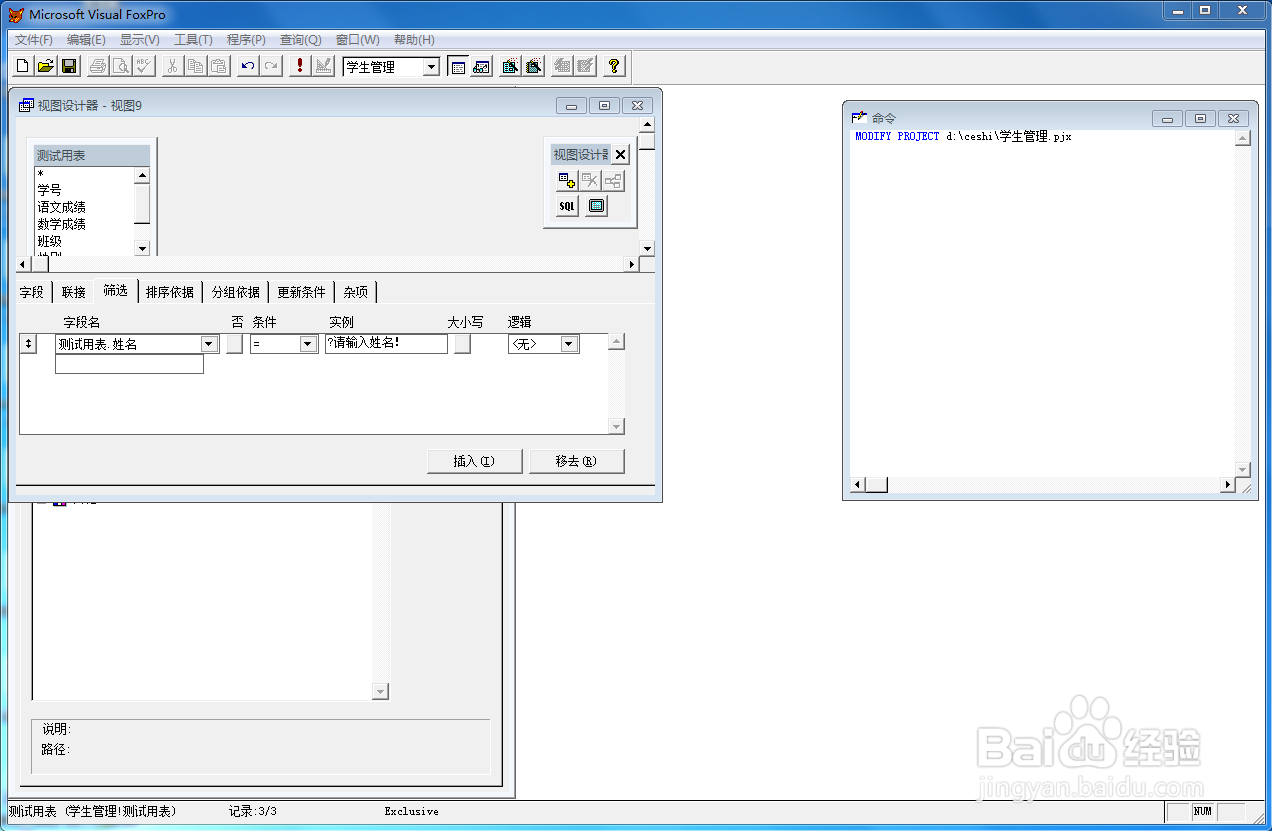Open the 显示(V) menu
Screen dimensions: 1272x831
tap(140, 40)
